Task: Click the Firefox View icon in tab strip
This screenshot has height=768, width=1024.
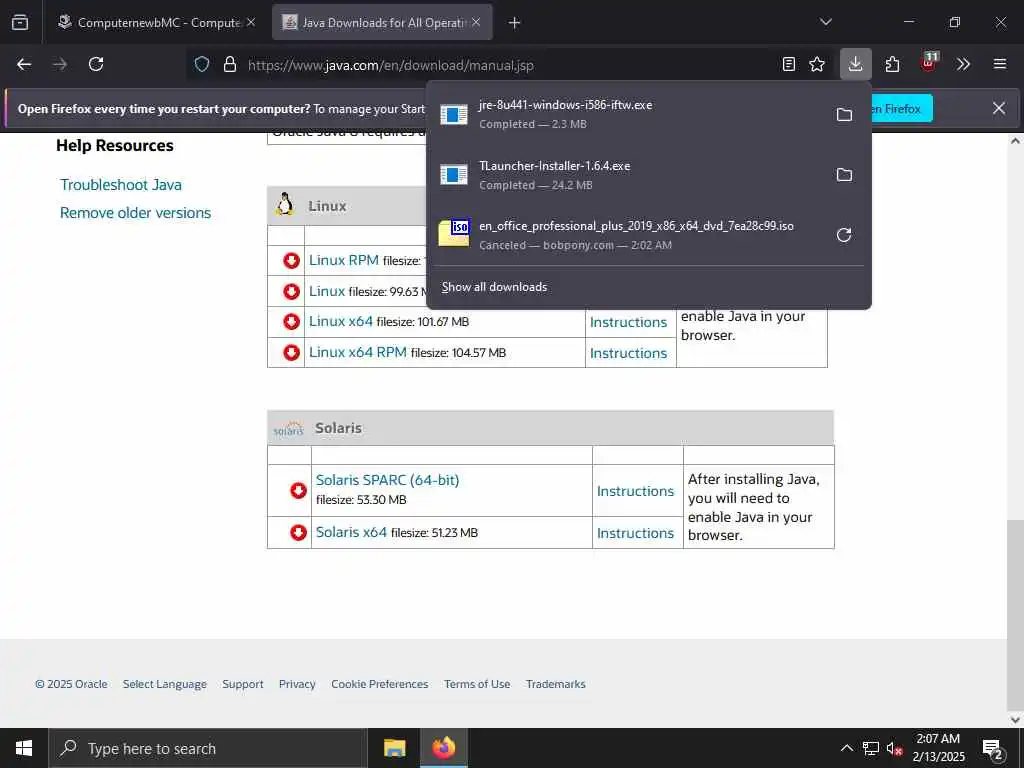Action: pyautogui.click(x=20, y=22)
